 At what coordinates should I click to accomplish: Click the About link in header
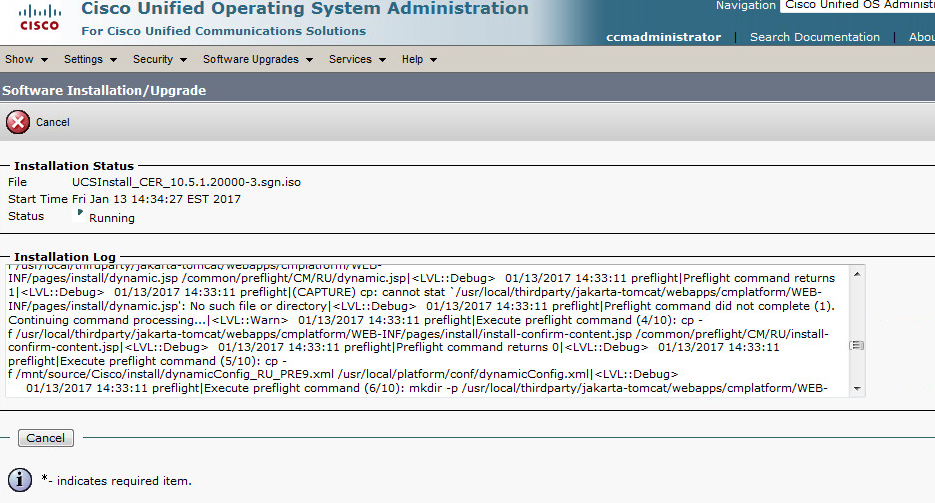point(921,37)
